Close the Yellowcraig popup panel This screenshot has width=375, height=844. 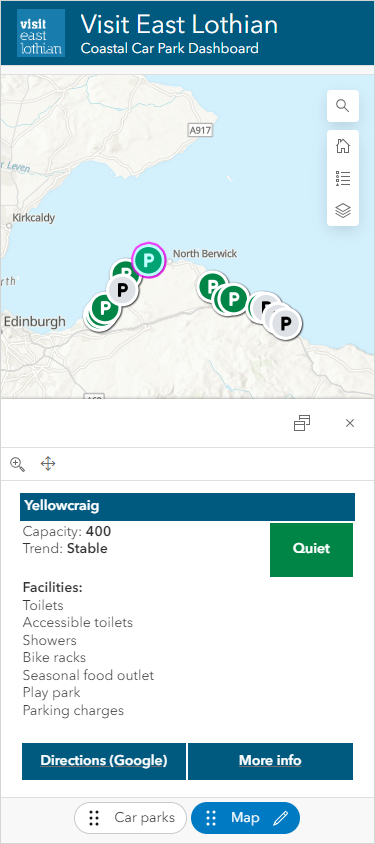pos(350,423)
